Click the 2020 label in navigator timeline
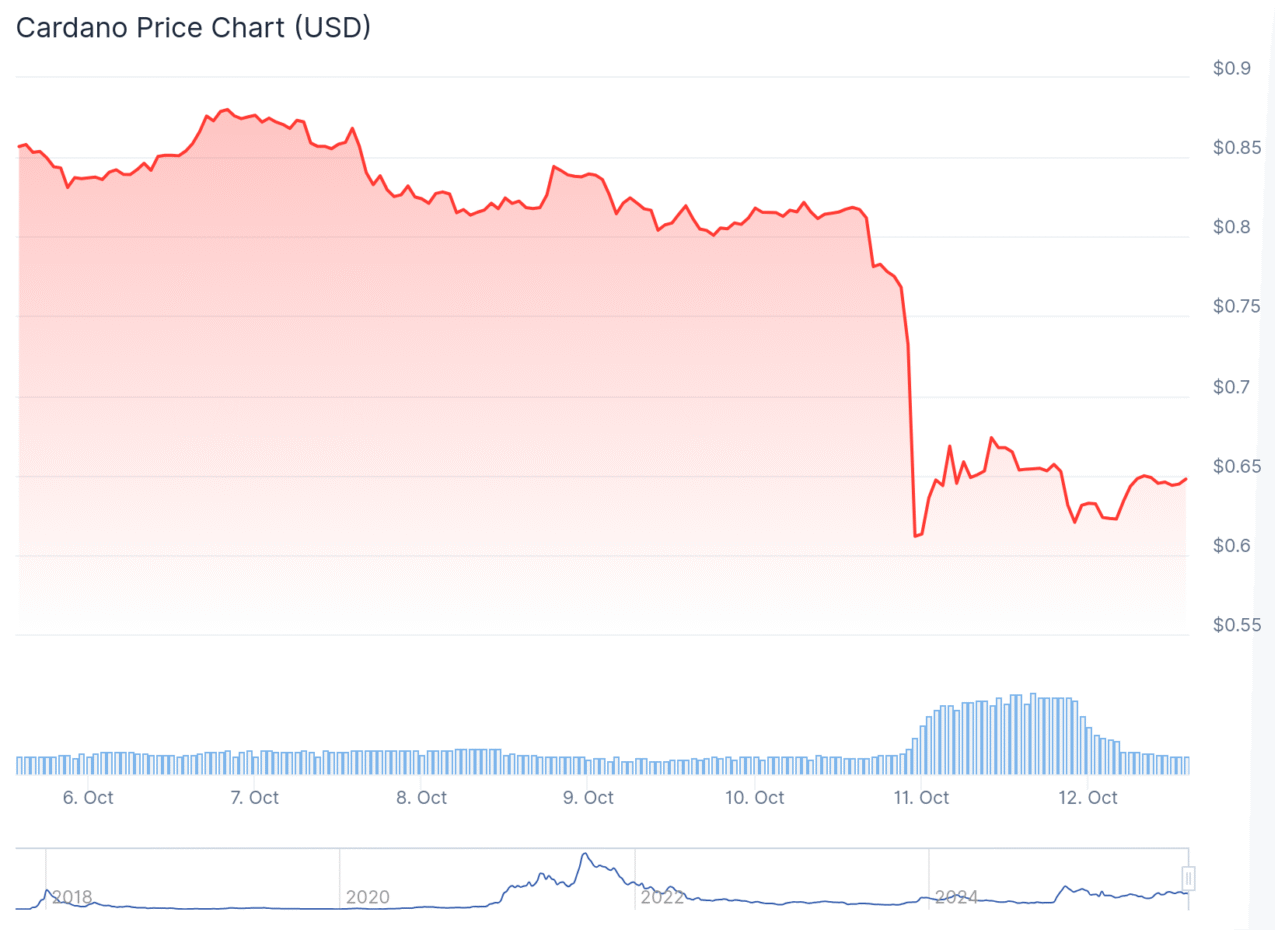Screen dimensions: 1278x933 (366, 897)
